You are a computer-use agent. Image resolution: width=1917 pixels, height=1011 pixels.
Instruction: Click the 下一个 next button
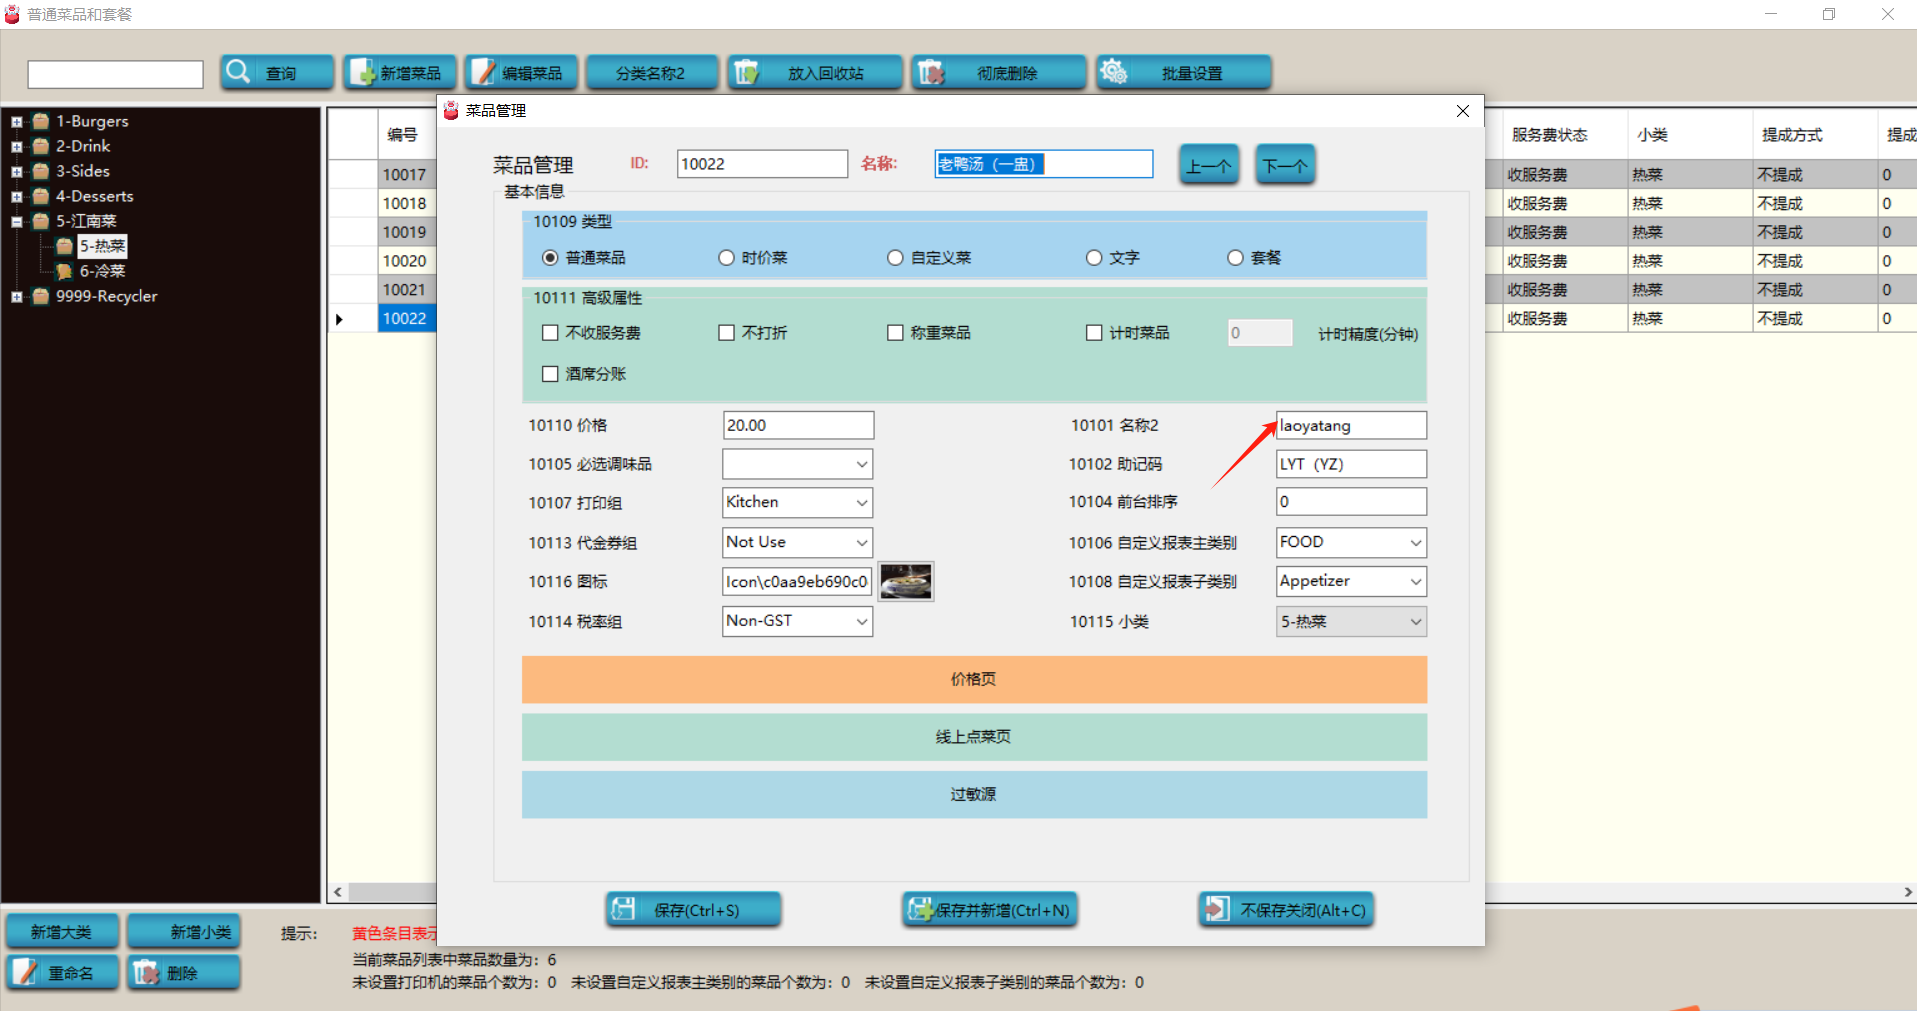[x=1285, y=165]
